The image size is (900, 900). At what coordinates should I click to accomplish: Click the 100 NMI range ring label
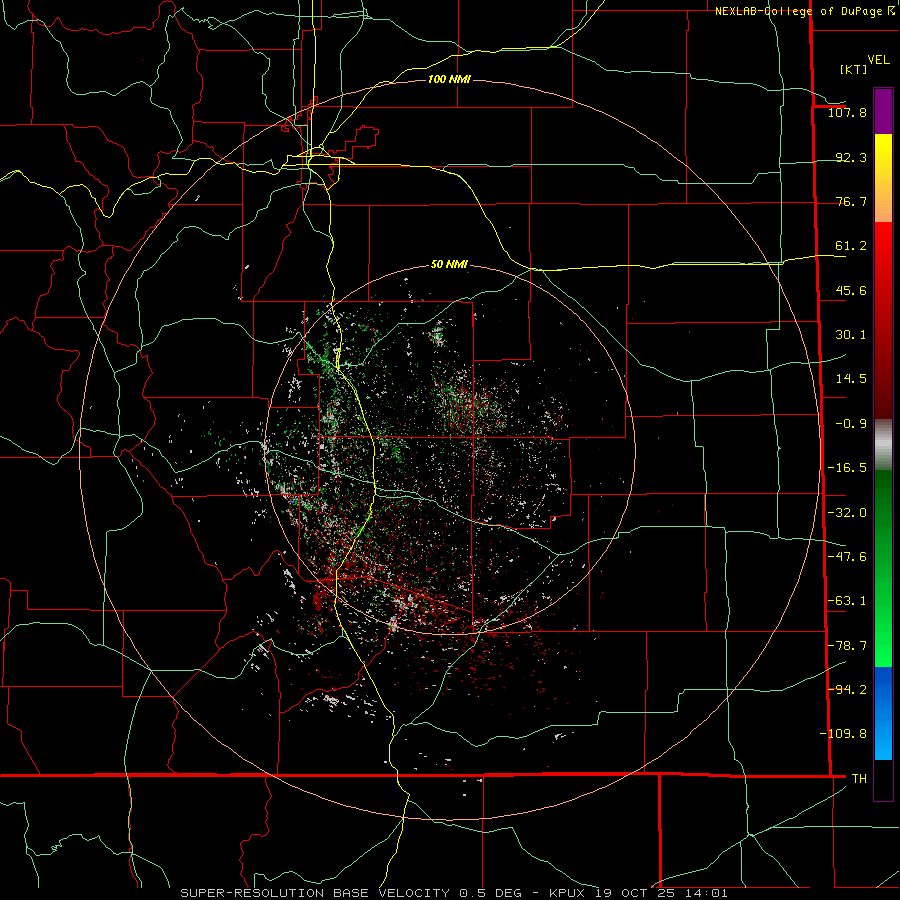(x=449, y=79)
